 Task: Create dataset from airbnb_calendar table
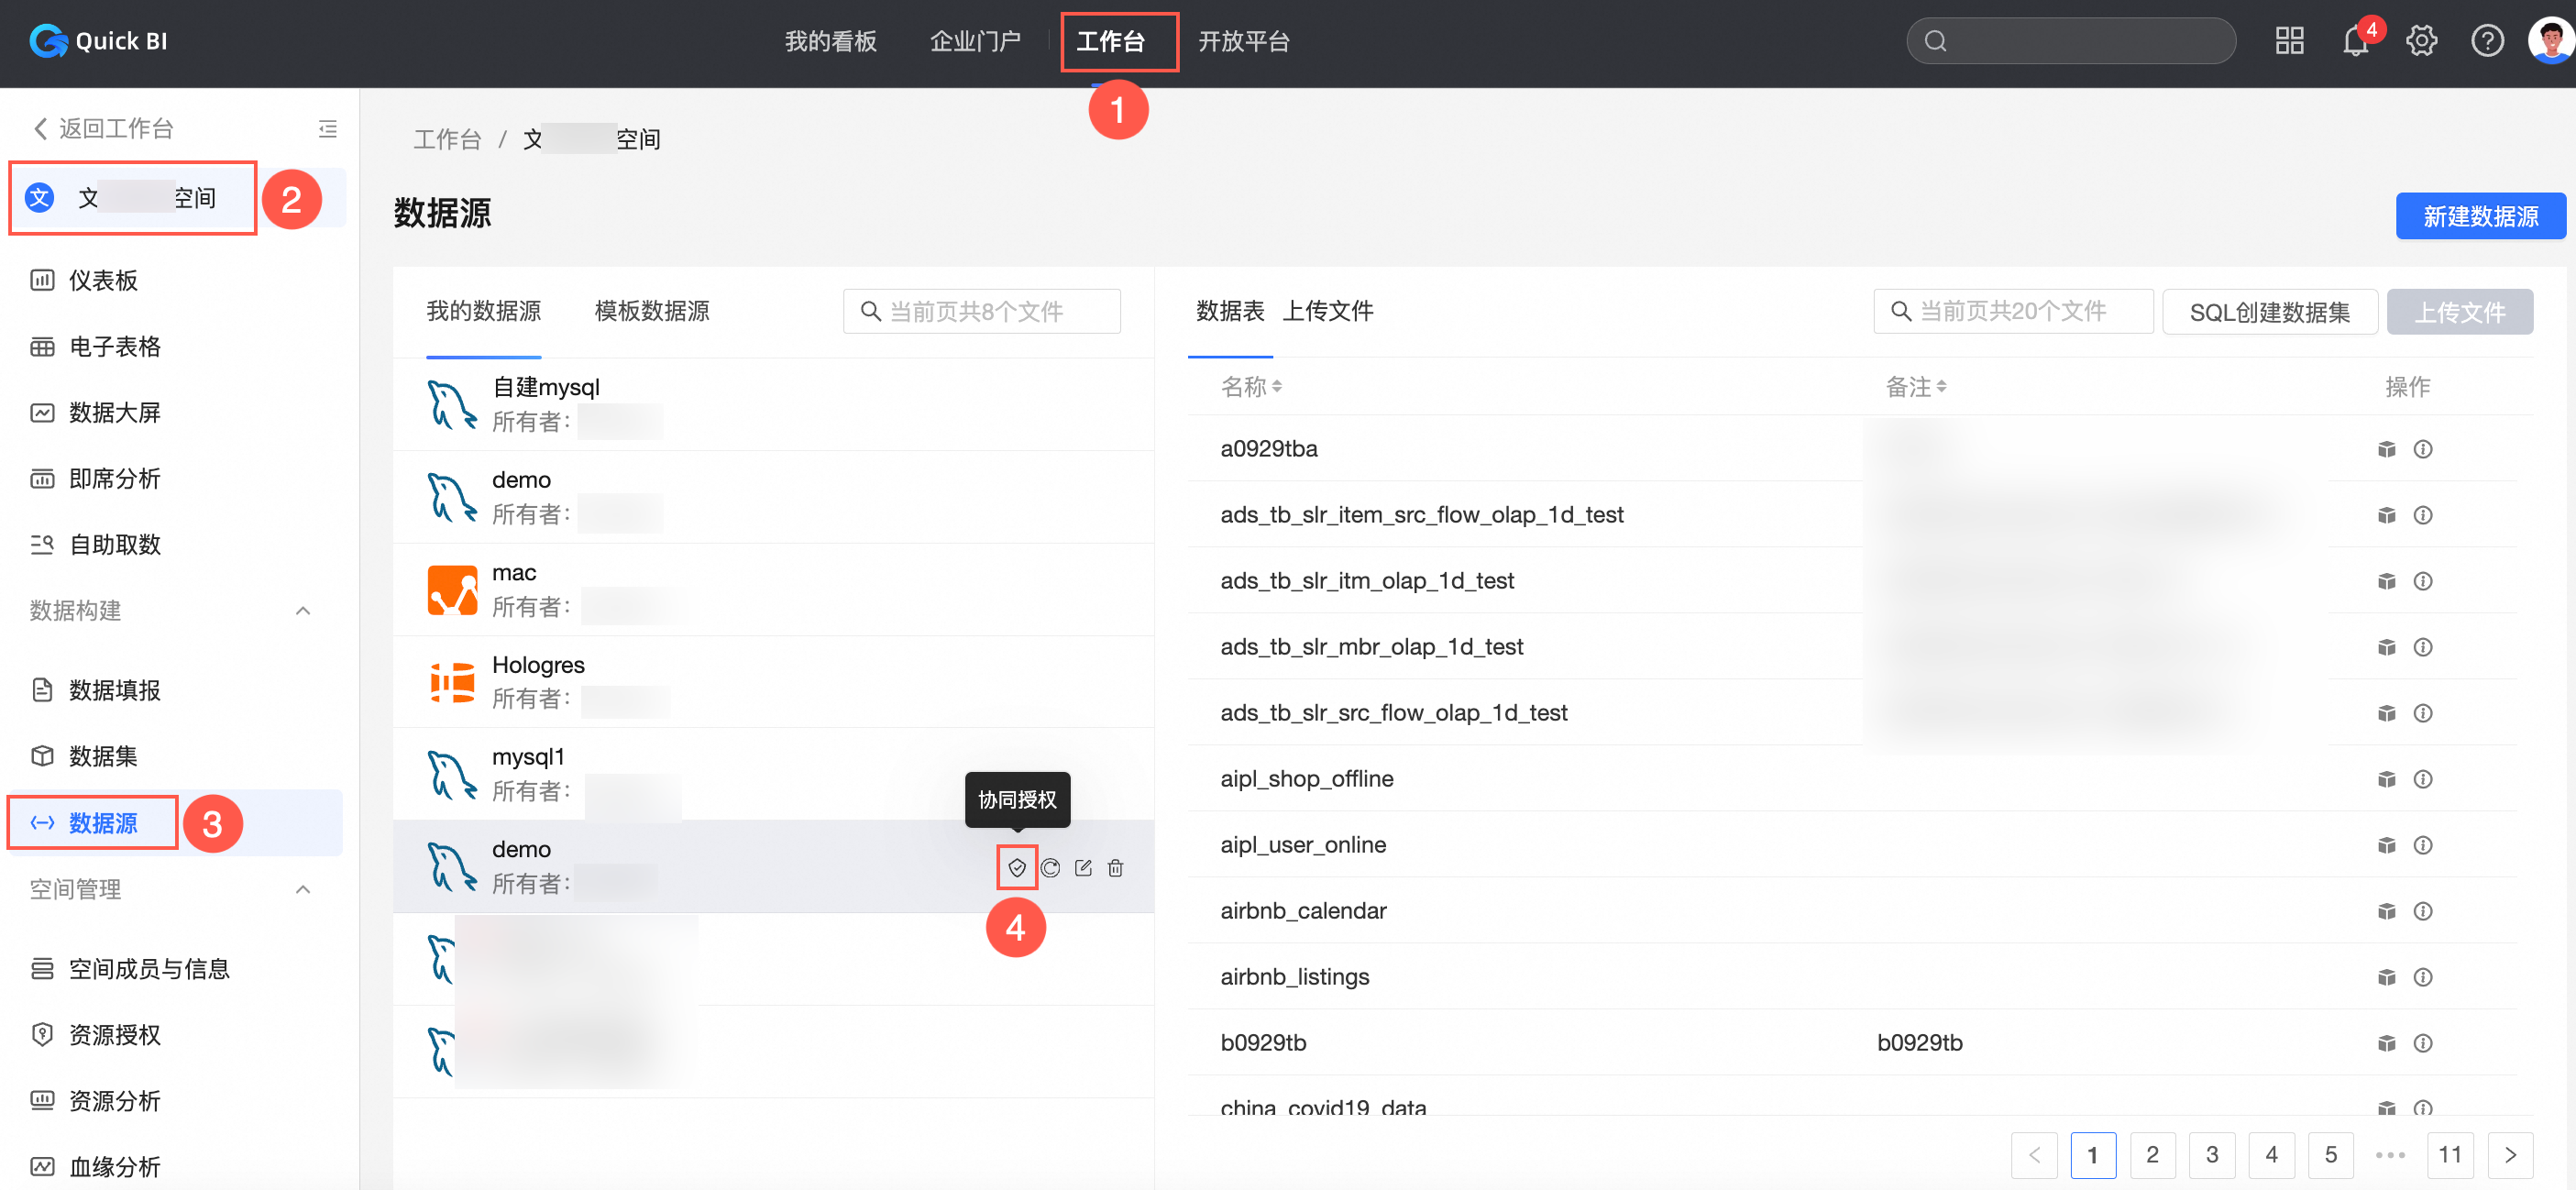tap(2386, 911)
